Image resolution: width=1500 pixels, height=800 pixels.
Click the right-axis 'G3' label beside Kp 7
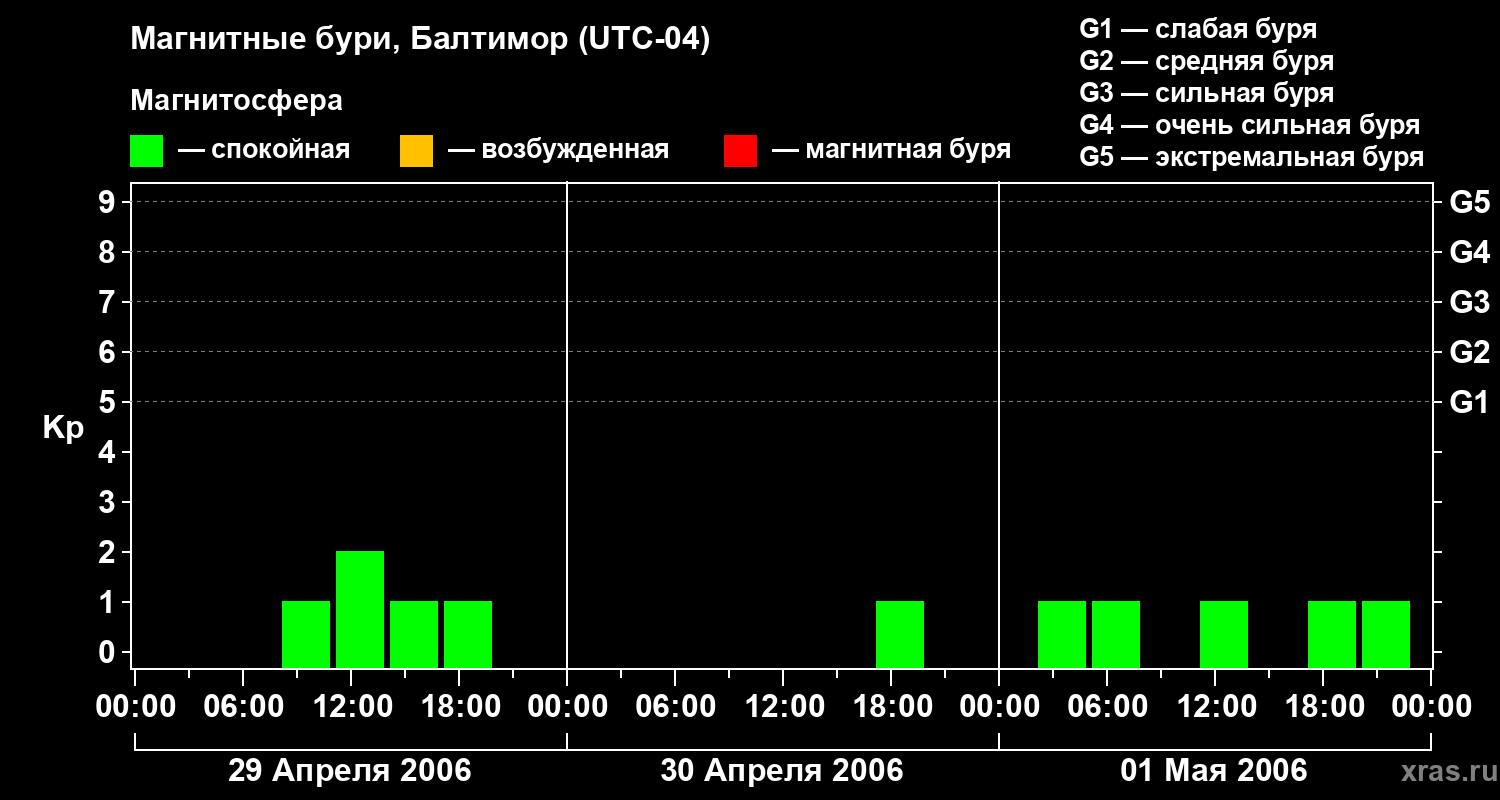click(1470, 302)
